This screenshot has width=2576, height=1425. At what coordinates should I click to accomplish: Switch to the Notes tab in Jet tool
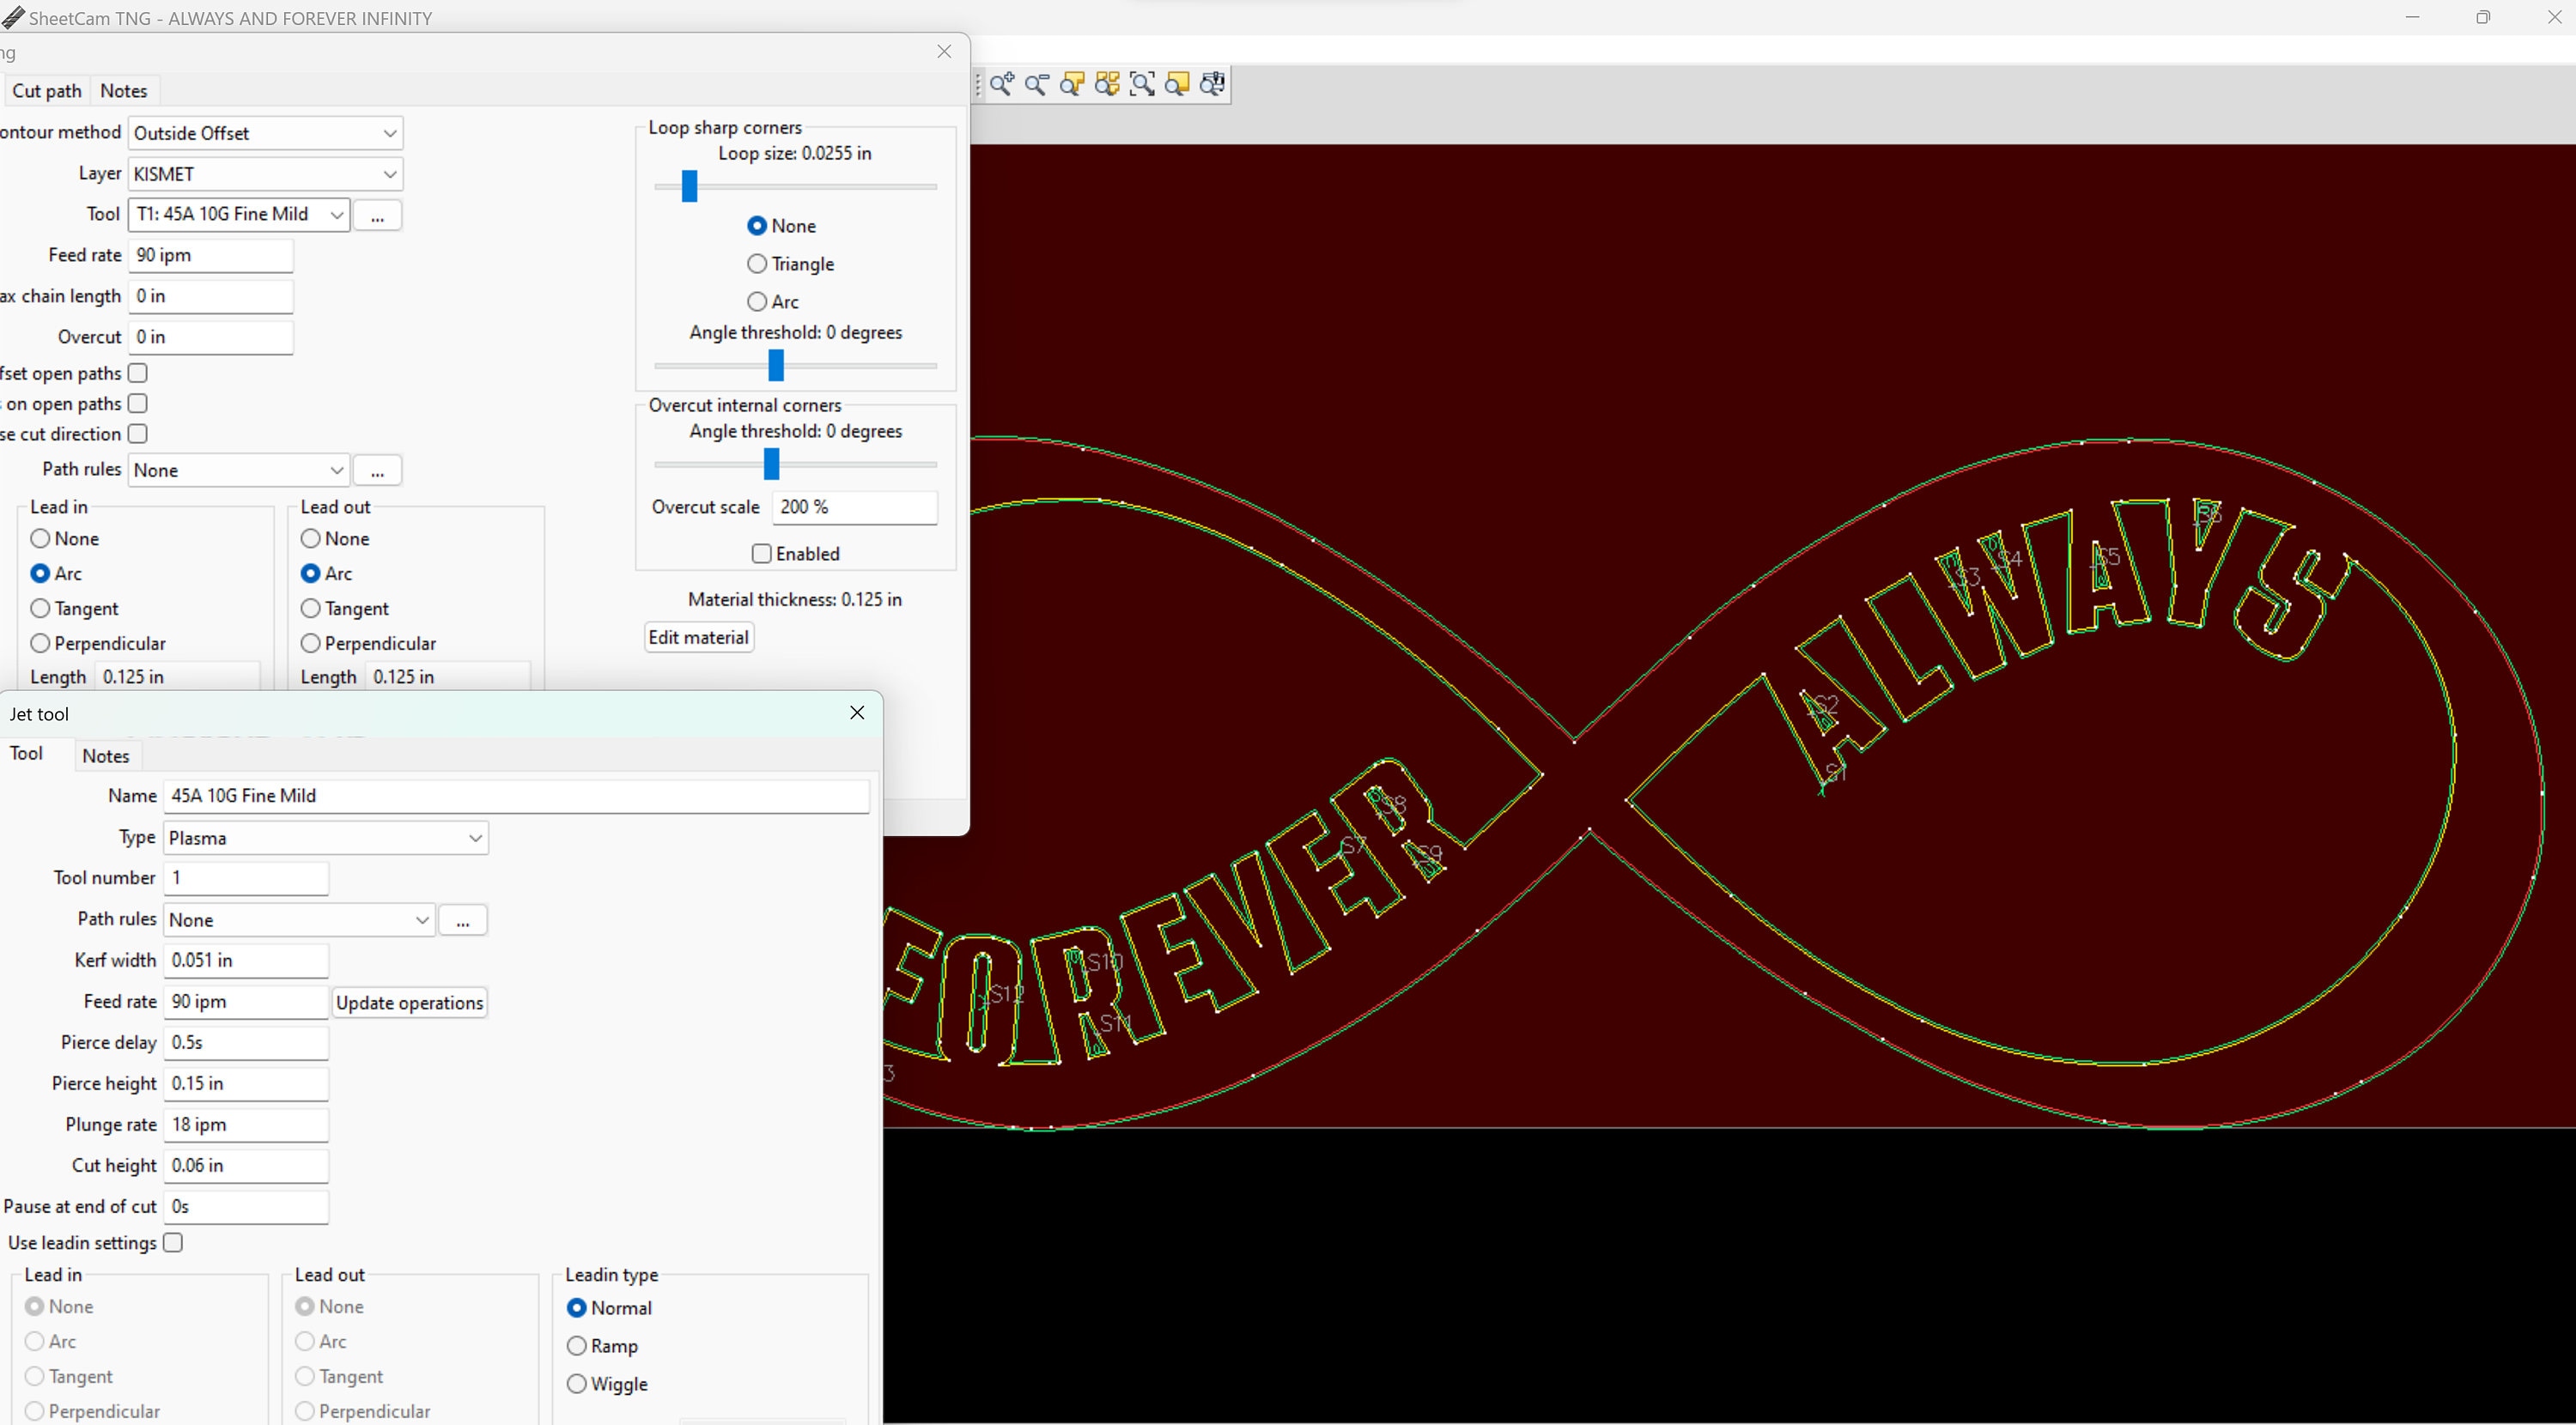tap(106, 755)
